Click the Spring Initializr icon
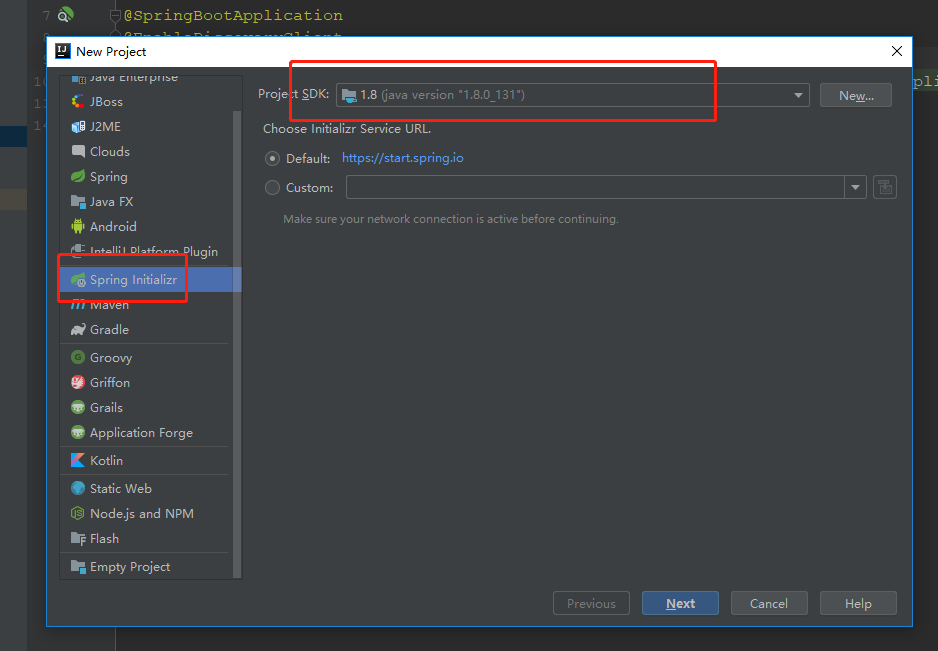Screen dimensions: 938x651 pos(78,279)
